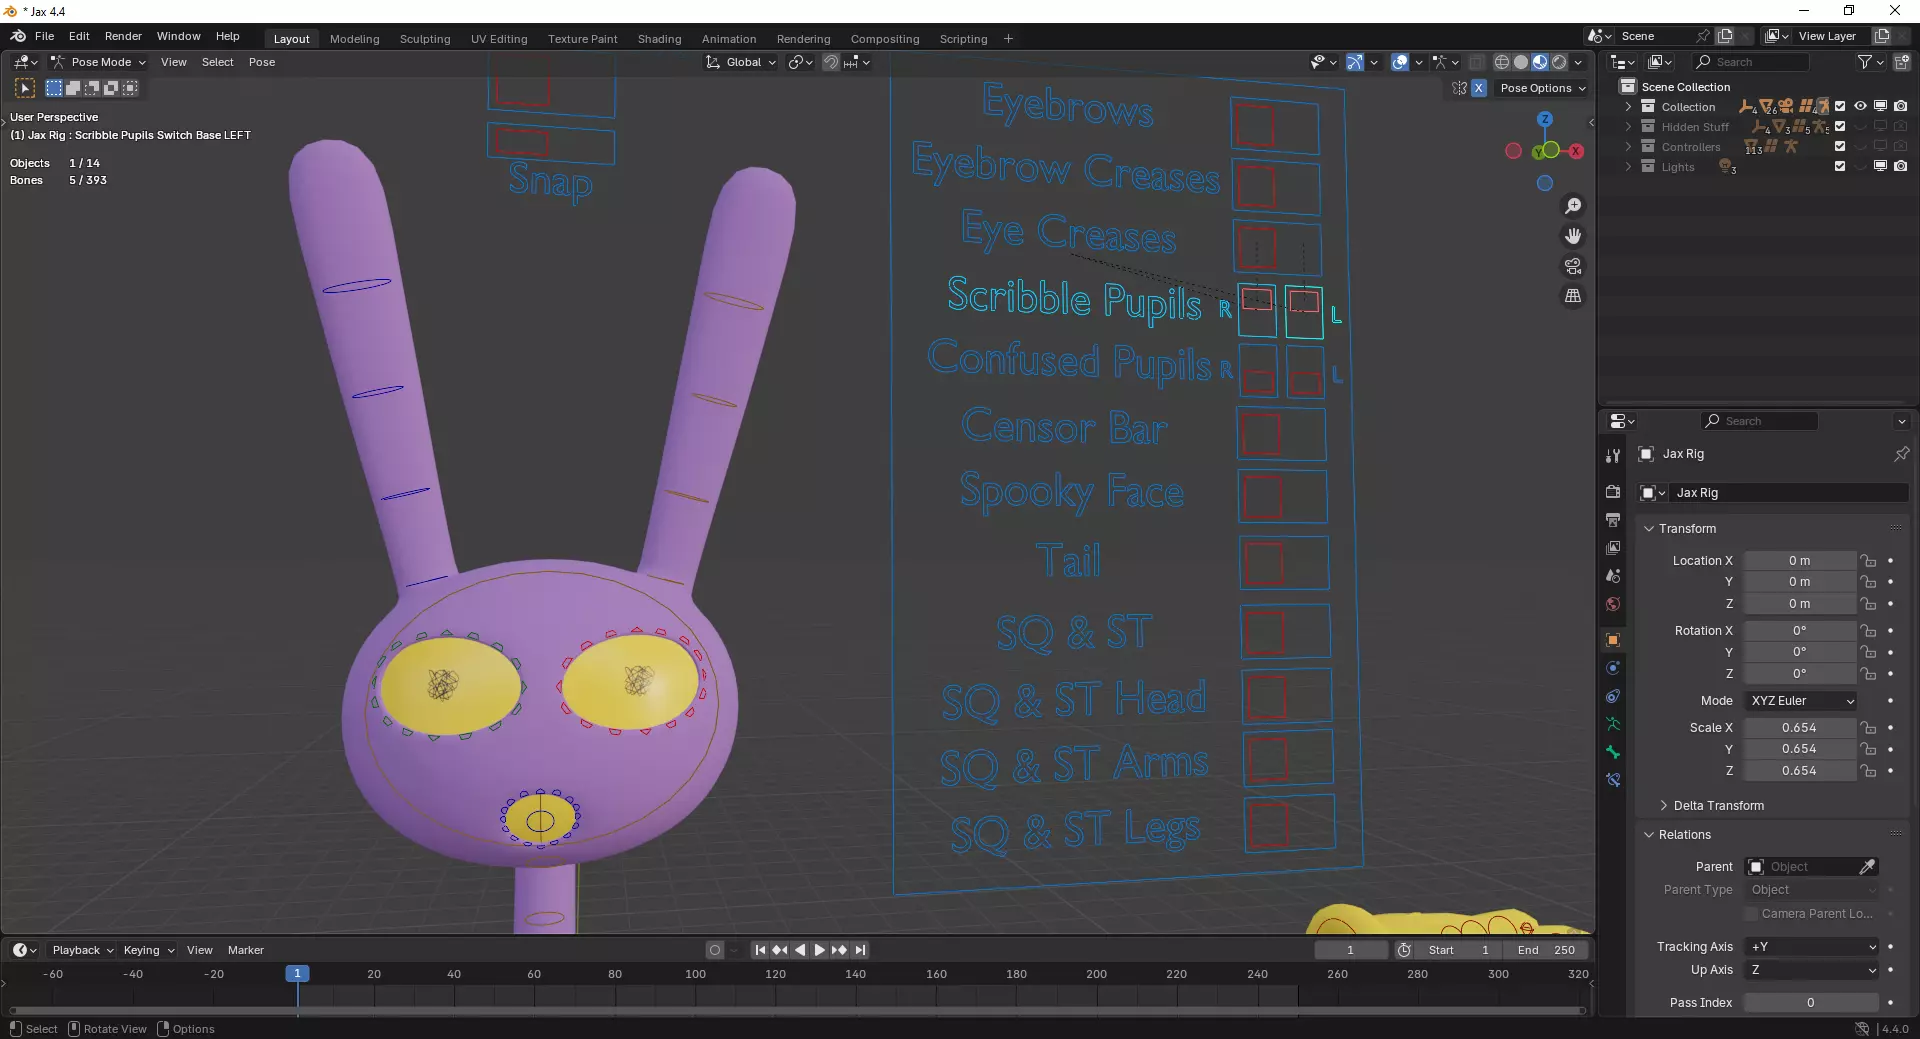Open the File menu
Image resolution: width=1920 pixels, height=1039 pixels.
pyautogui.click(x=44, y=36)
